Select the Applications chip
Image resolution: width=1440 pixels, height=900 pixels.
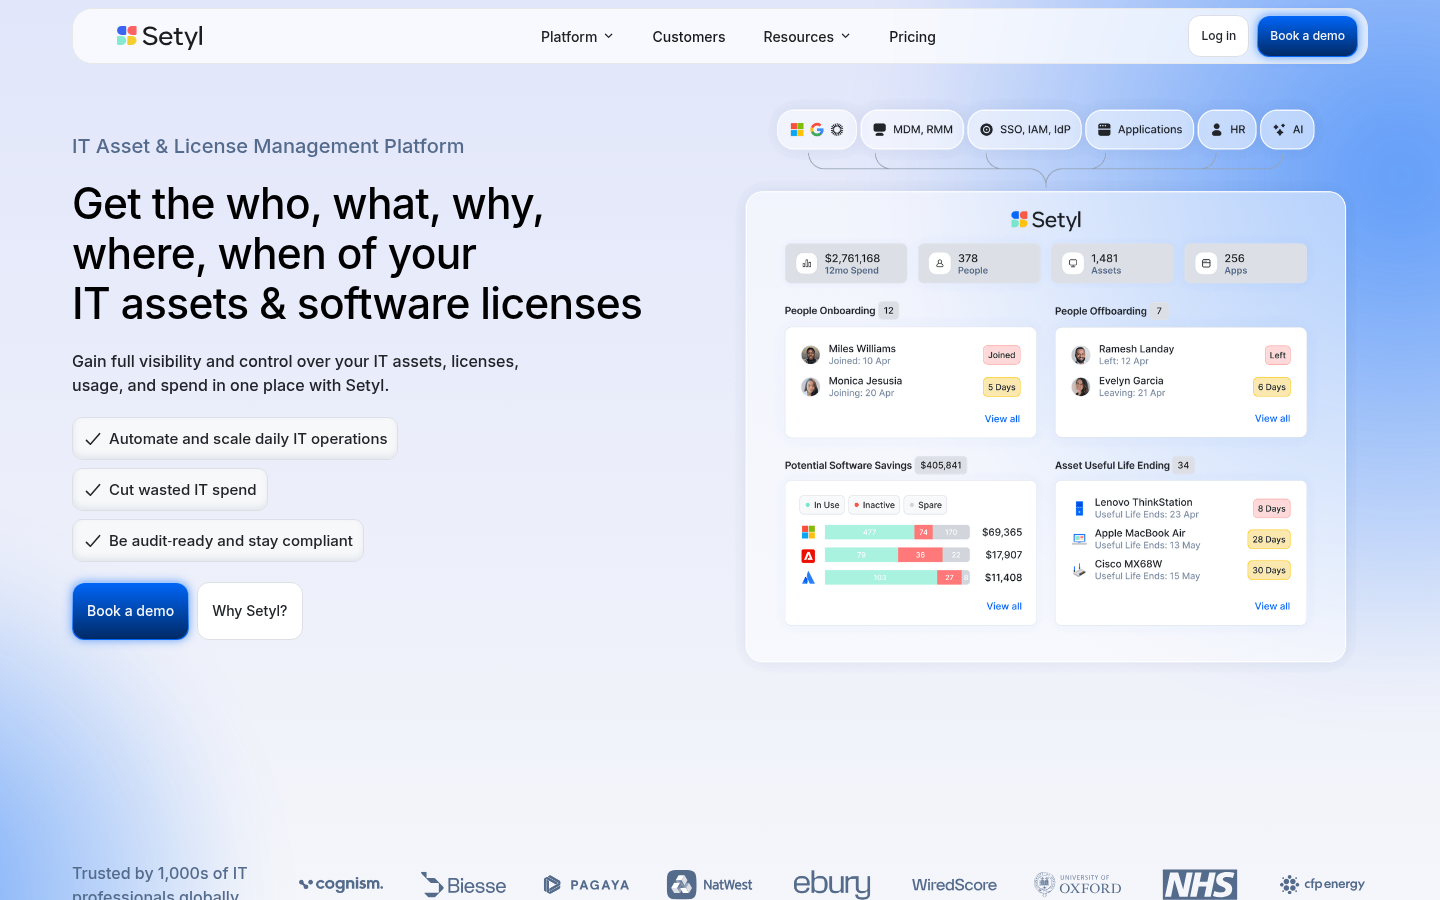coord(1139,129)
